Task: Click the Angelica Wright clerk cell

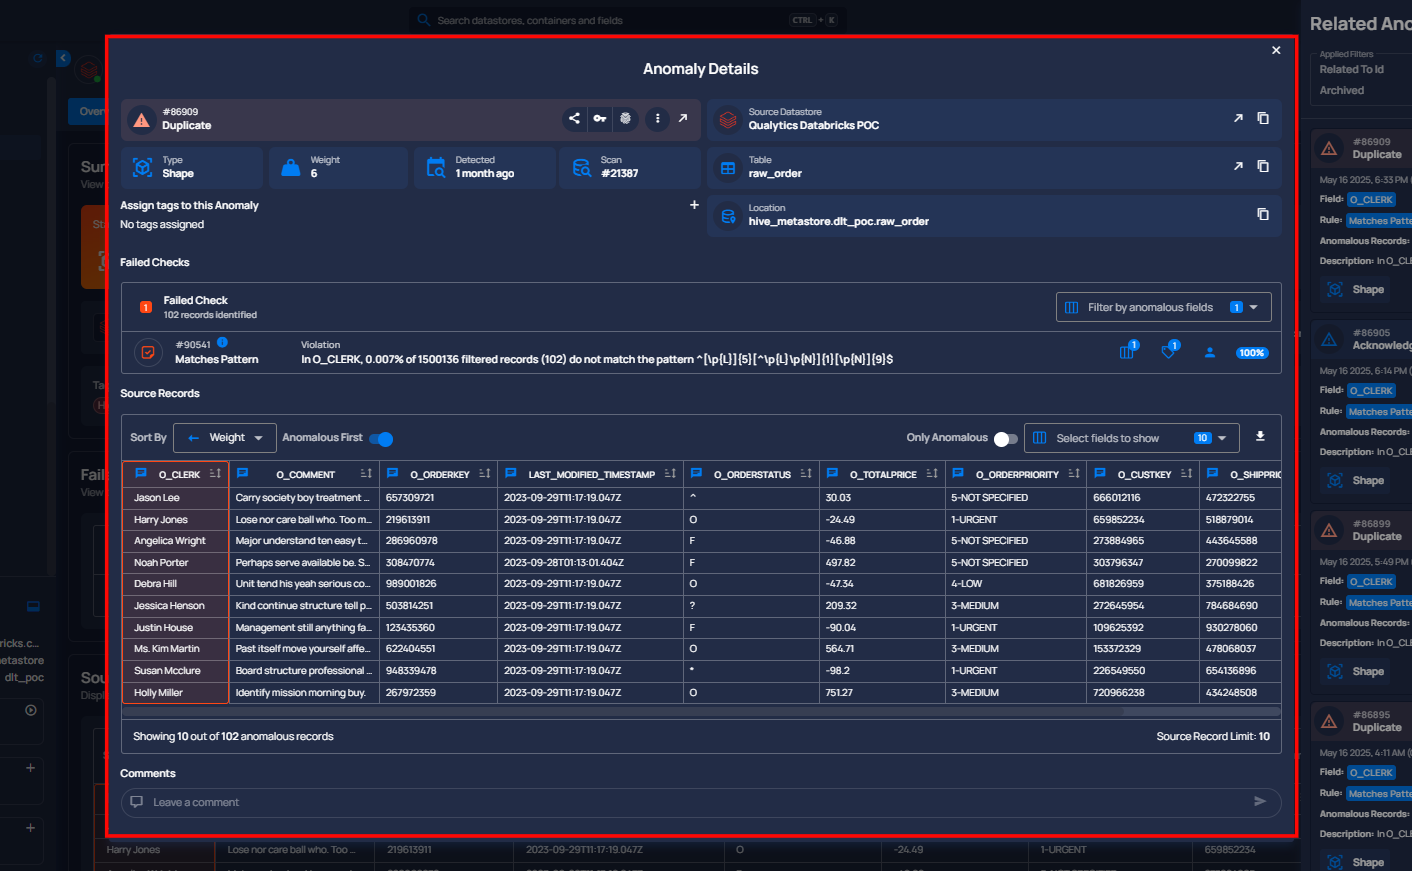Action: pyautogui.click(x=175, y=541)
